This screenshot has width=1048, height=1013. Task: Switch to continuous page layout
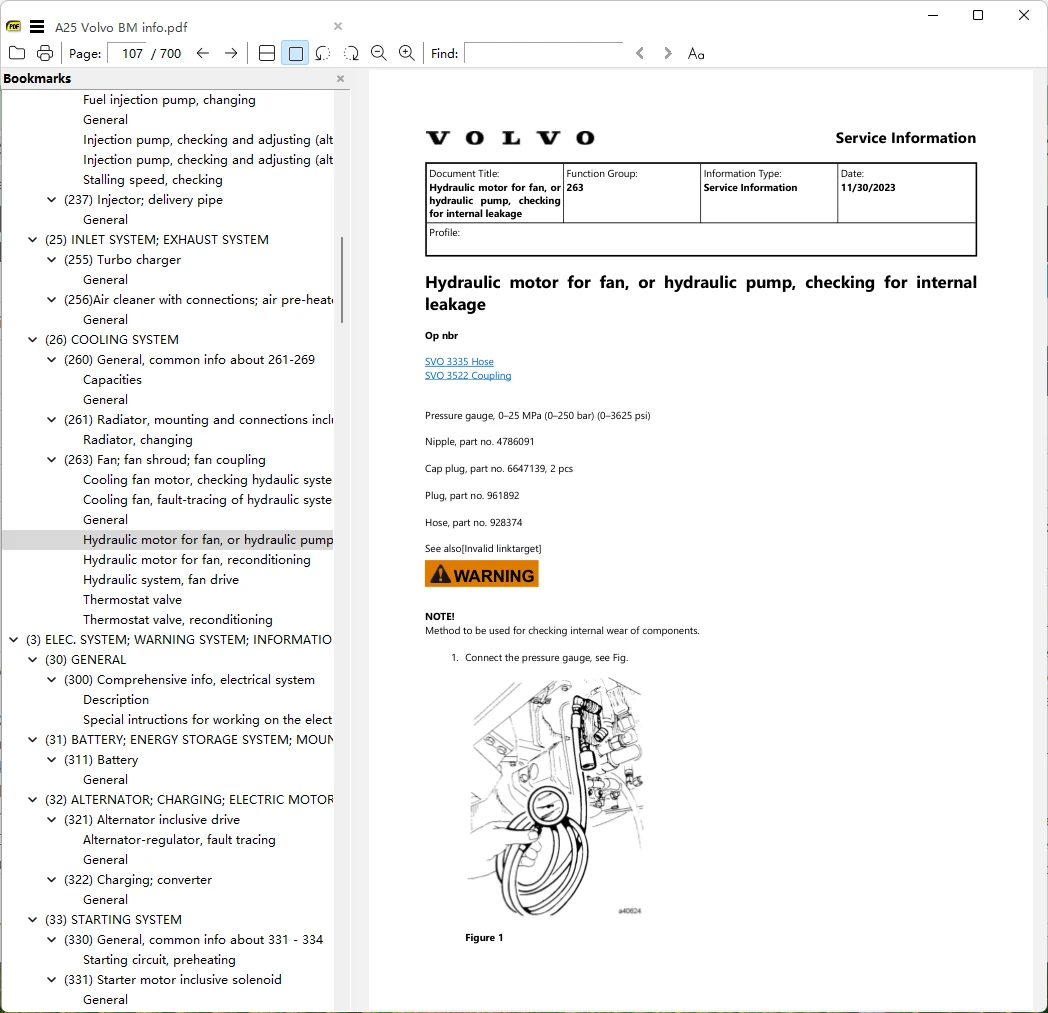click(x=267, y=53)
